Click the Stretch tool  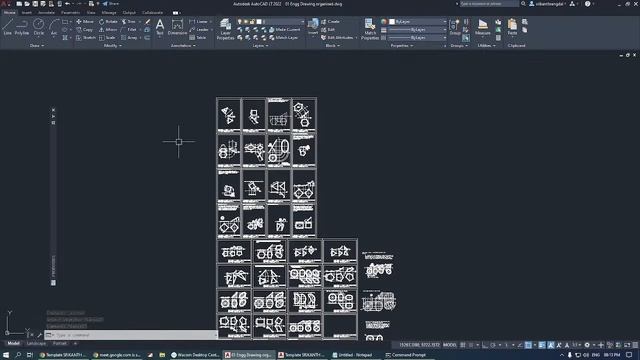point(86,38)
